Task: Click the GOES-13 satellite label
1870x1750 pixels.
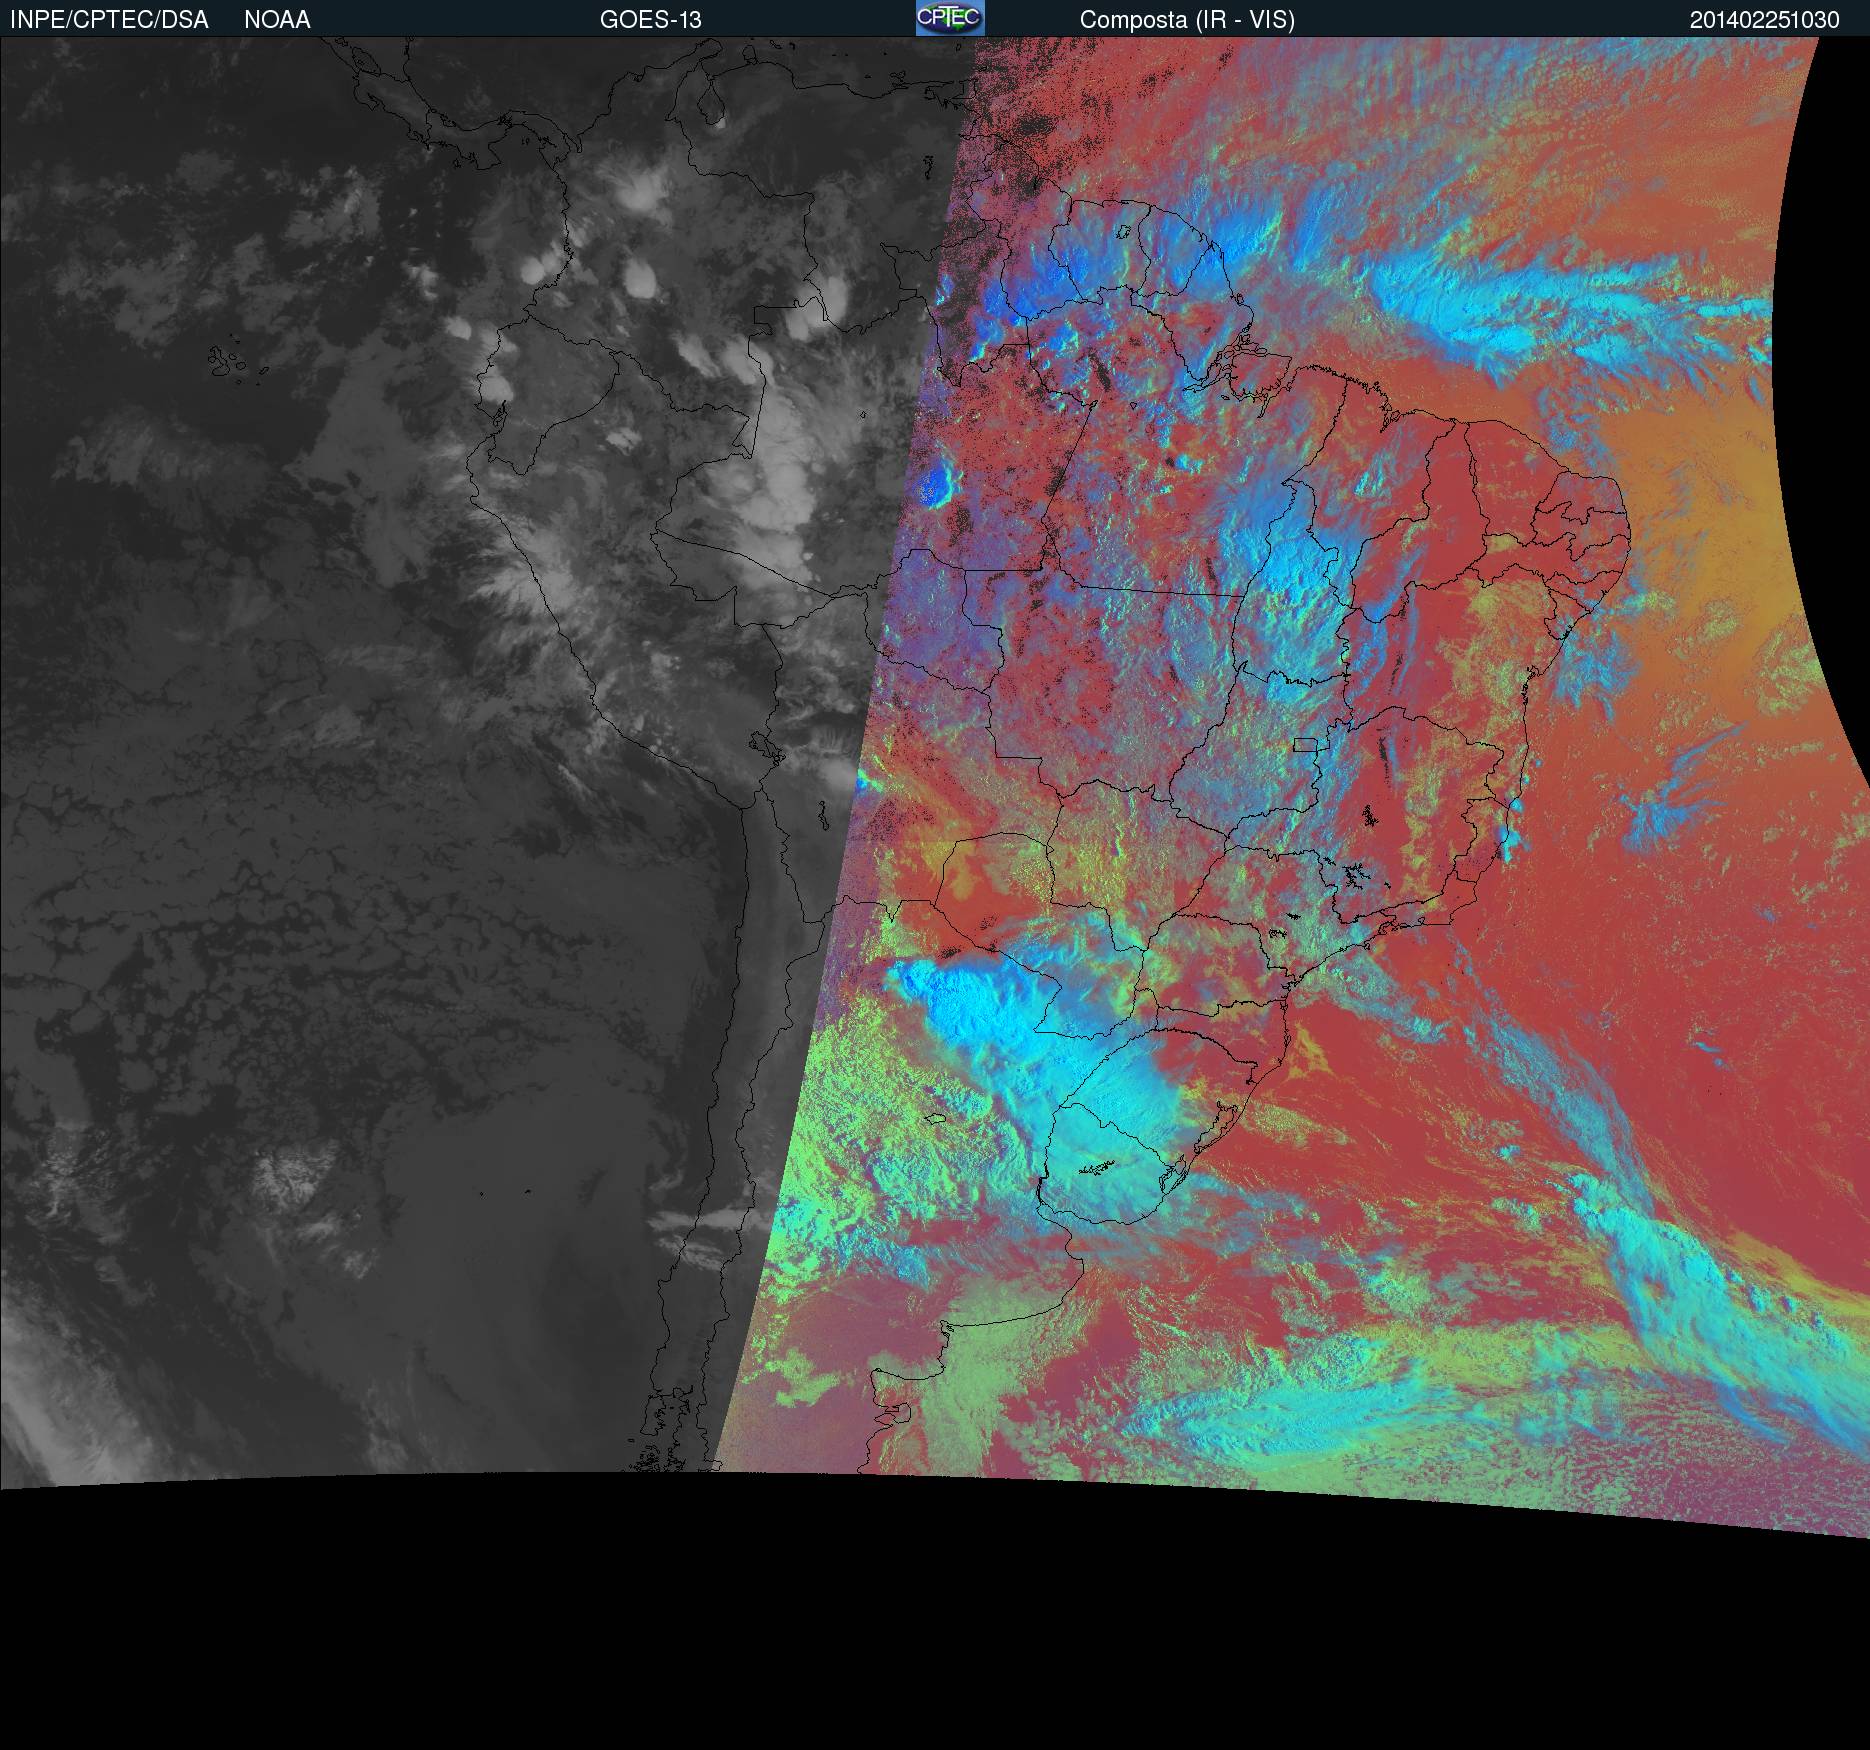Action: 651,20
